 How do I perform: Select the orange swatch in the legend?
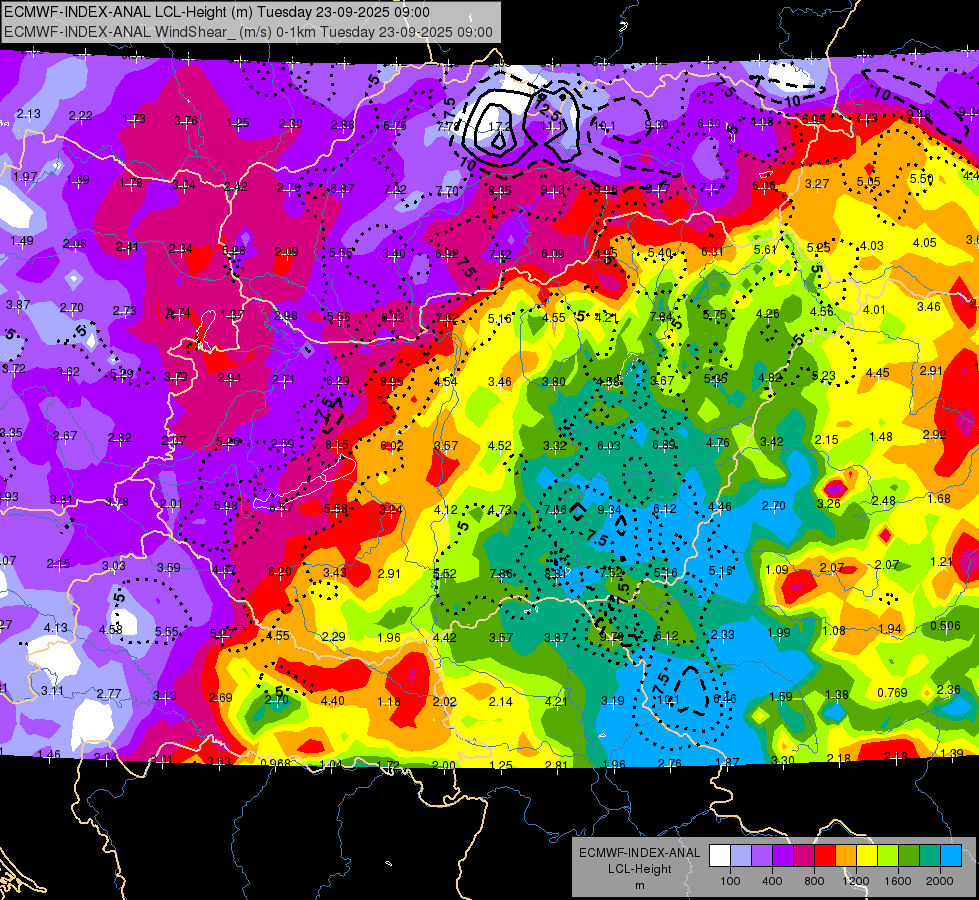click(x=846, y=856)
